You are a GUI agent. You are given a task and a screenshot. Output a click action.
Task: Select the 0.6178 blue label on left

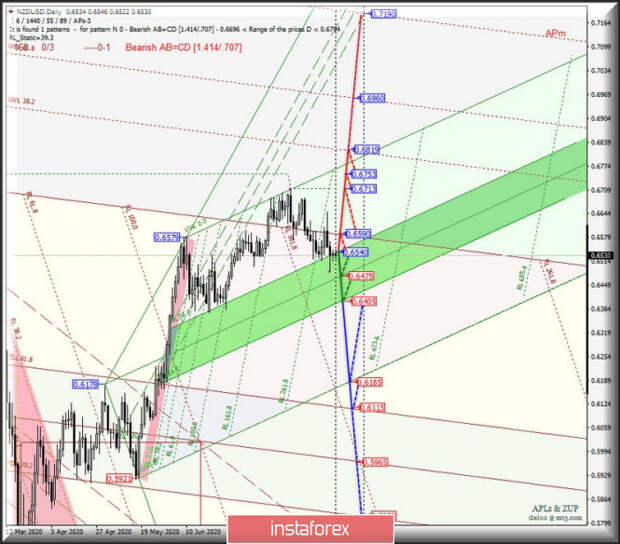[85, 384]
